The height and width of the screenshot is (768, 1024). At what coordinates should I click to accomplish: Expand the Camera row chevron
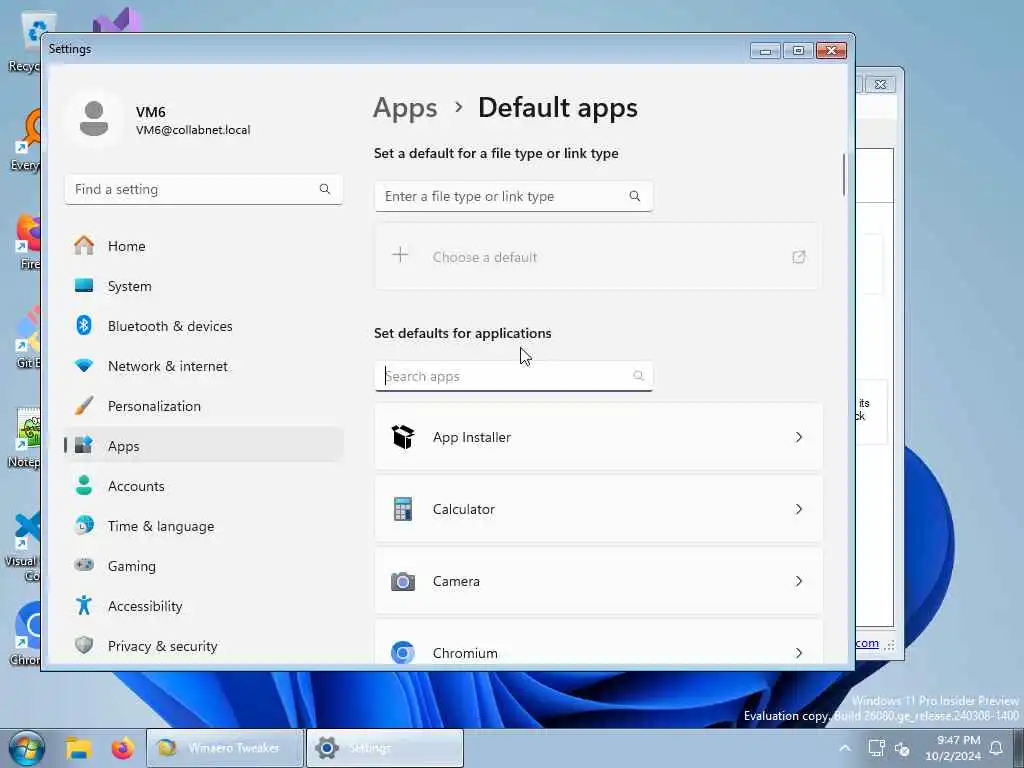799,581
